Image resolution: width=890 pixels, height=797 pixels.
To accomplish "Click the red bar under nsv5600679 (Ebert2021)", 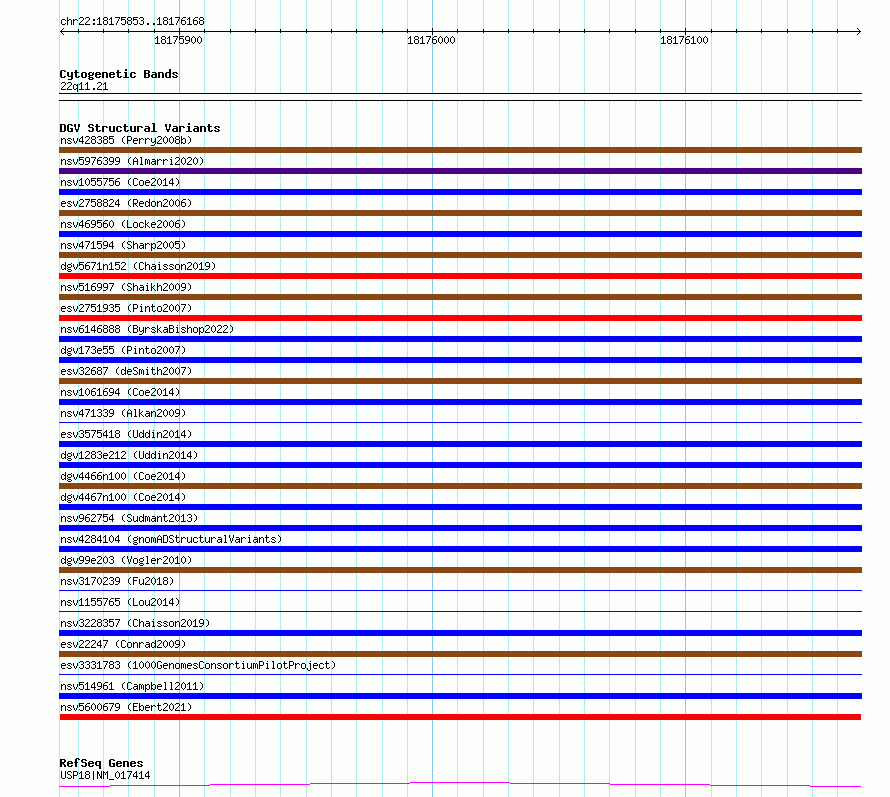I will point(460,717).
